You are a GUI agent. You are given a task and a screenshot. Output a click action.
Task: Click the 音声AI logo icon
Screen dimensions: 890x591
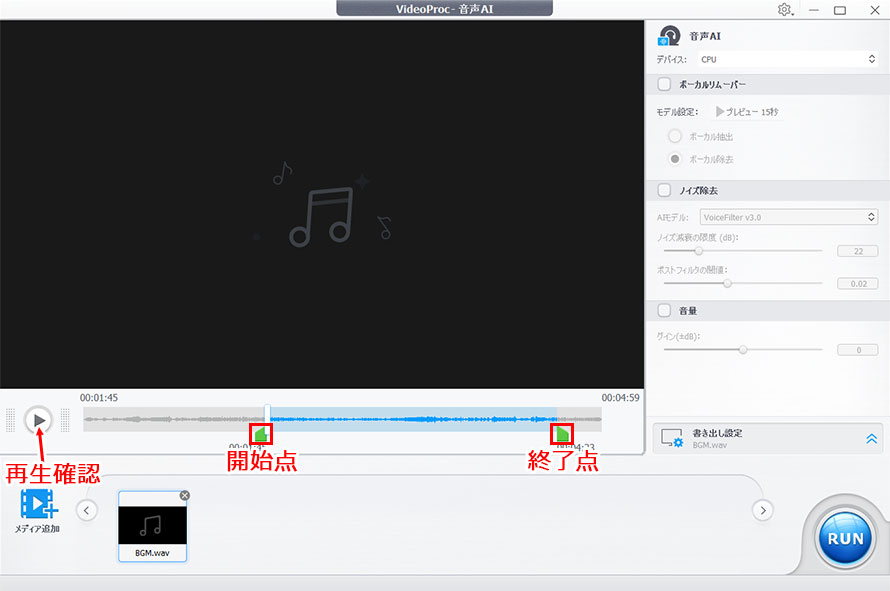(669, 36)
